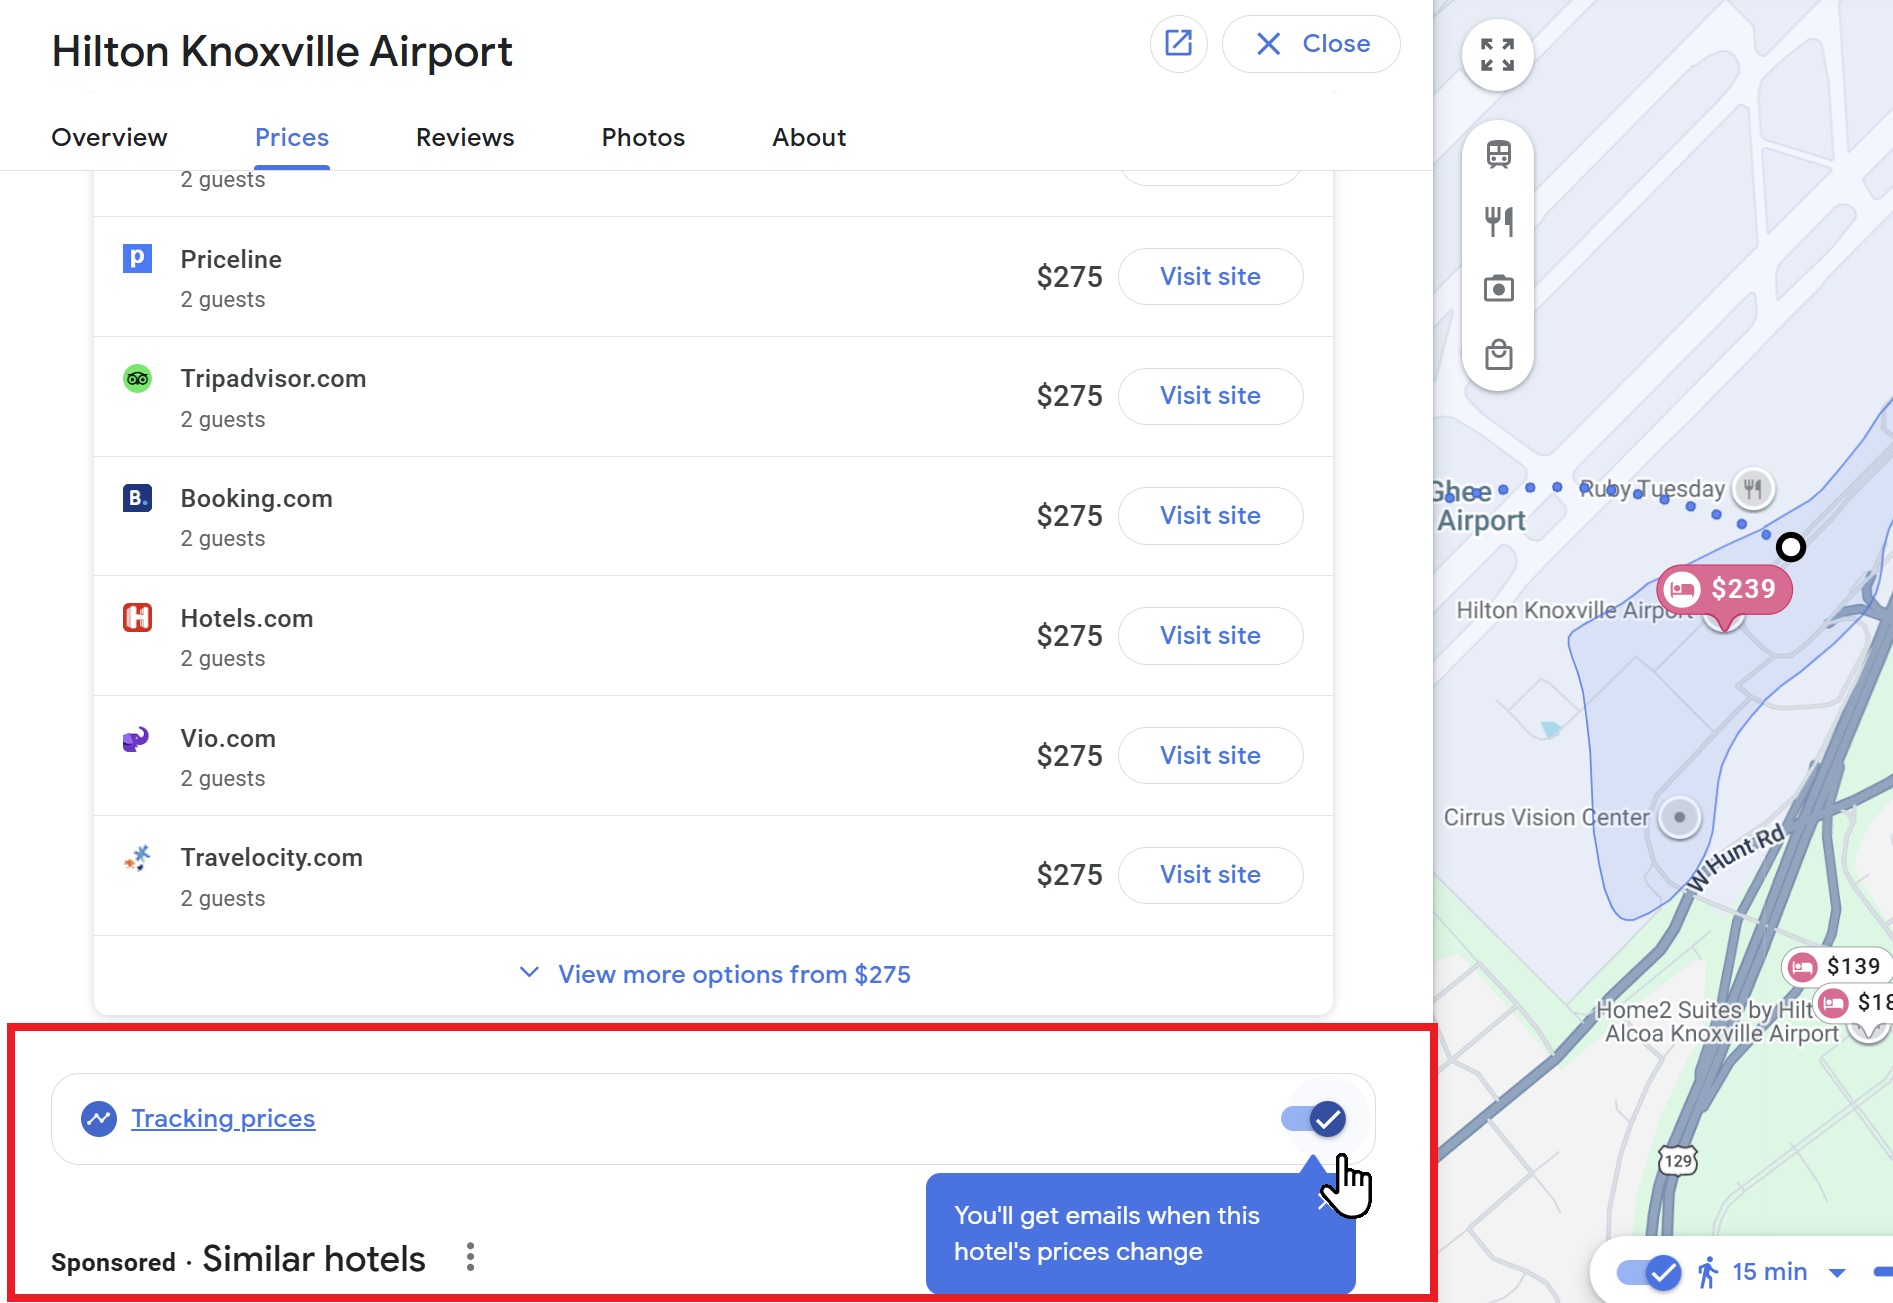This screenshot has width=1893, height=1303.
Task: Open the Tracking prices link
Action: click(x=223, y=1119)
